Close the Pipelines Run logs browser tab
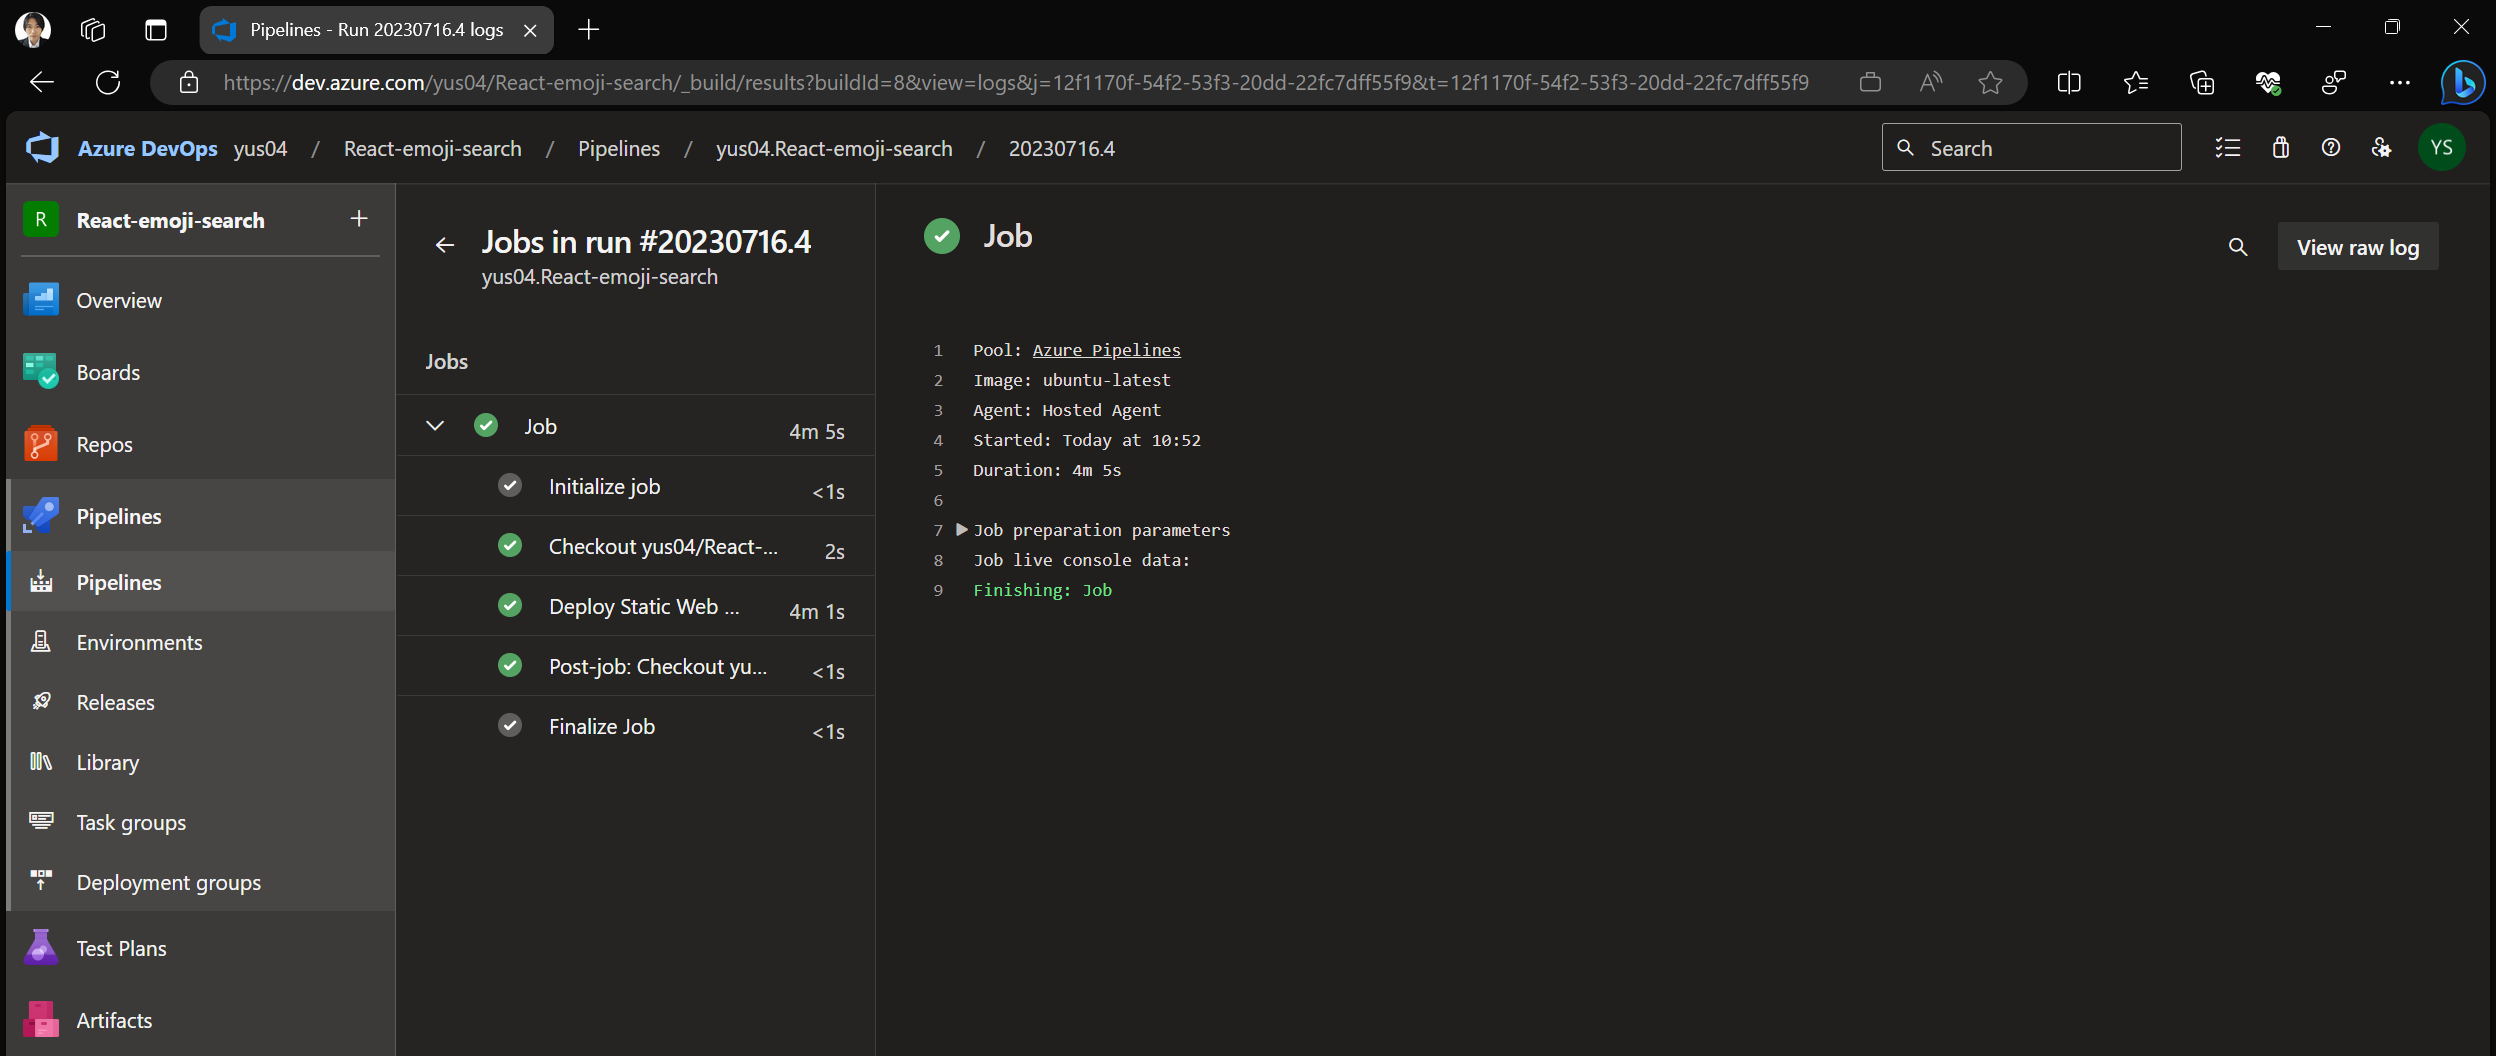2496x1056 pixels. click(530, 30)
